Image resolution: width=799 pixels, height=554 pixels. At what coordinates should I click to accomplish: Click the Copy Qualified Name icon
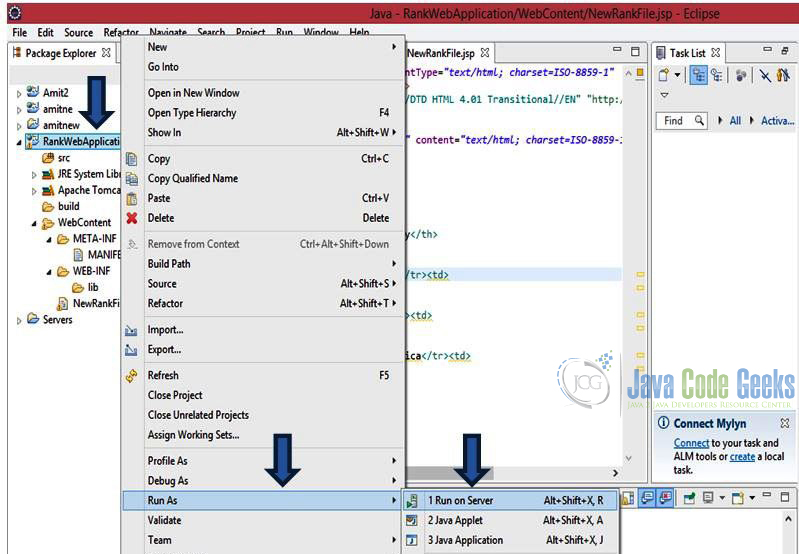coord(131,178)
